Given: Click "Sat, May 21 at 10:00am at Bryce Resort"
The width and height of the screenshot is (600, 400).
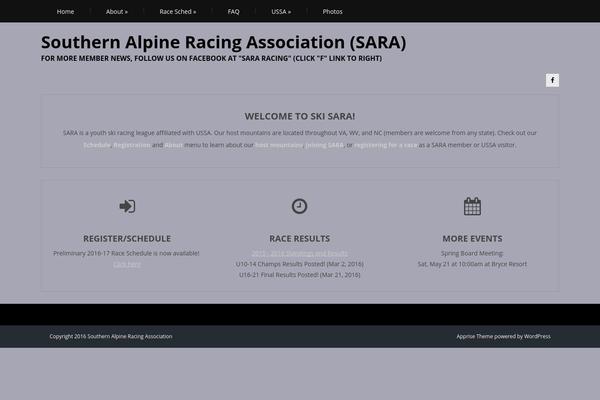Looking at the screenshot, I should tap(472, 264).
